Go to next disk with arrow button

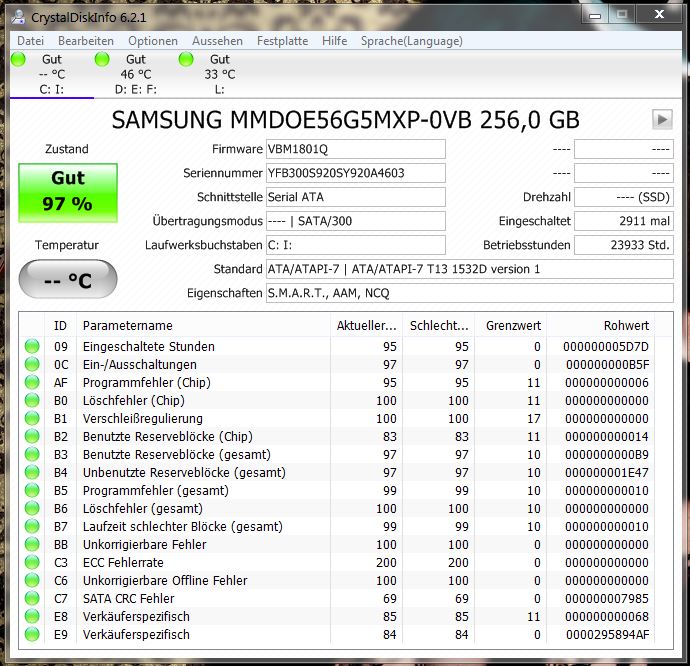click(x=662, y=119)
